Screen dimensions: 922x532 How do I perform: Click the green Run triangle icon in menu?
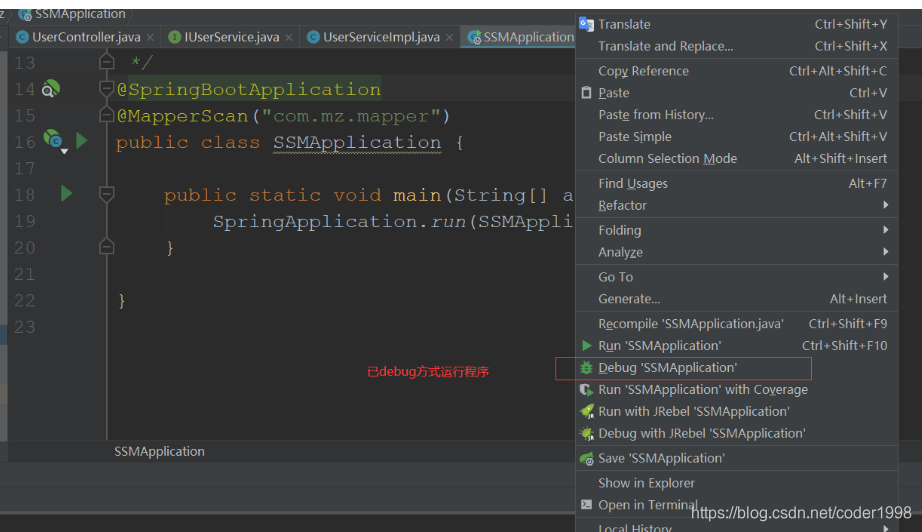586,345
